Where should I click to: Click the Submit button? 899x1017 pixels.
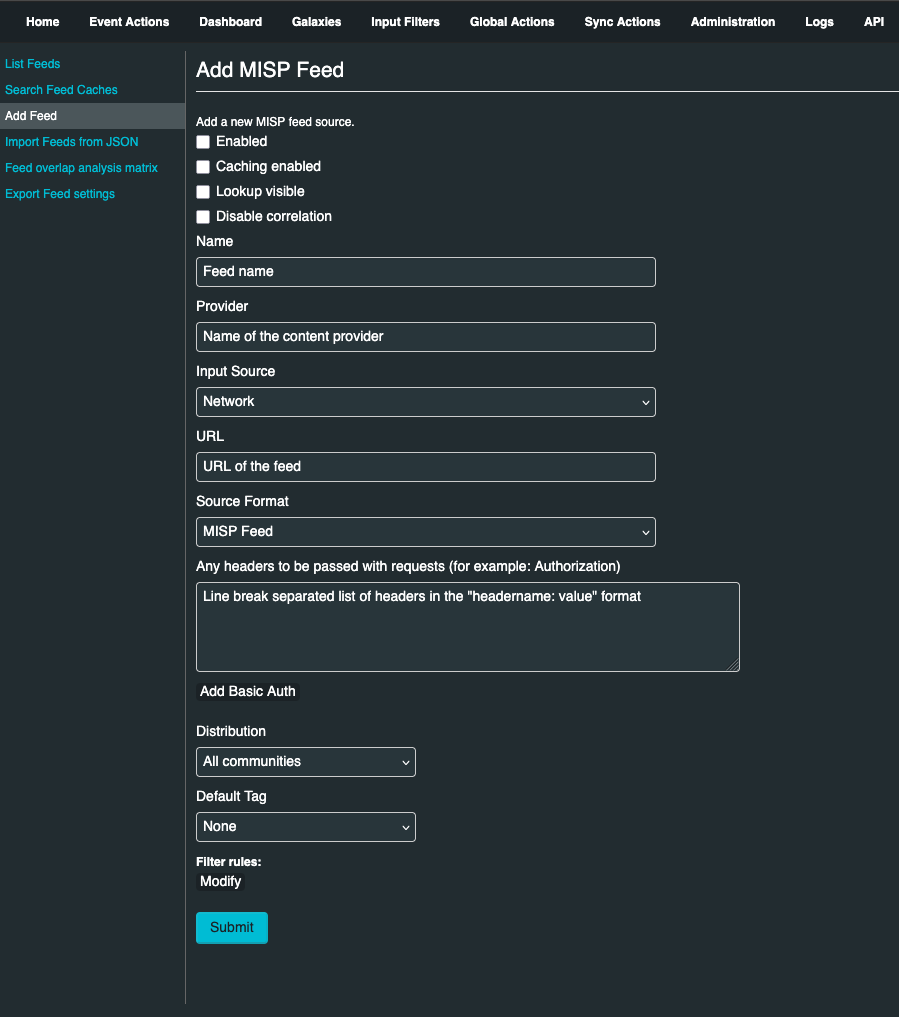click(x=232, y=927)
